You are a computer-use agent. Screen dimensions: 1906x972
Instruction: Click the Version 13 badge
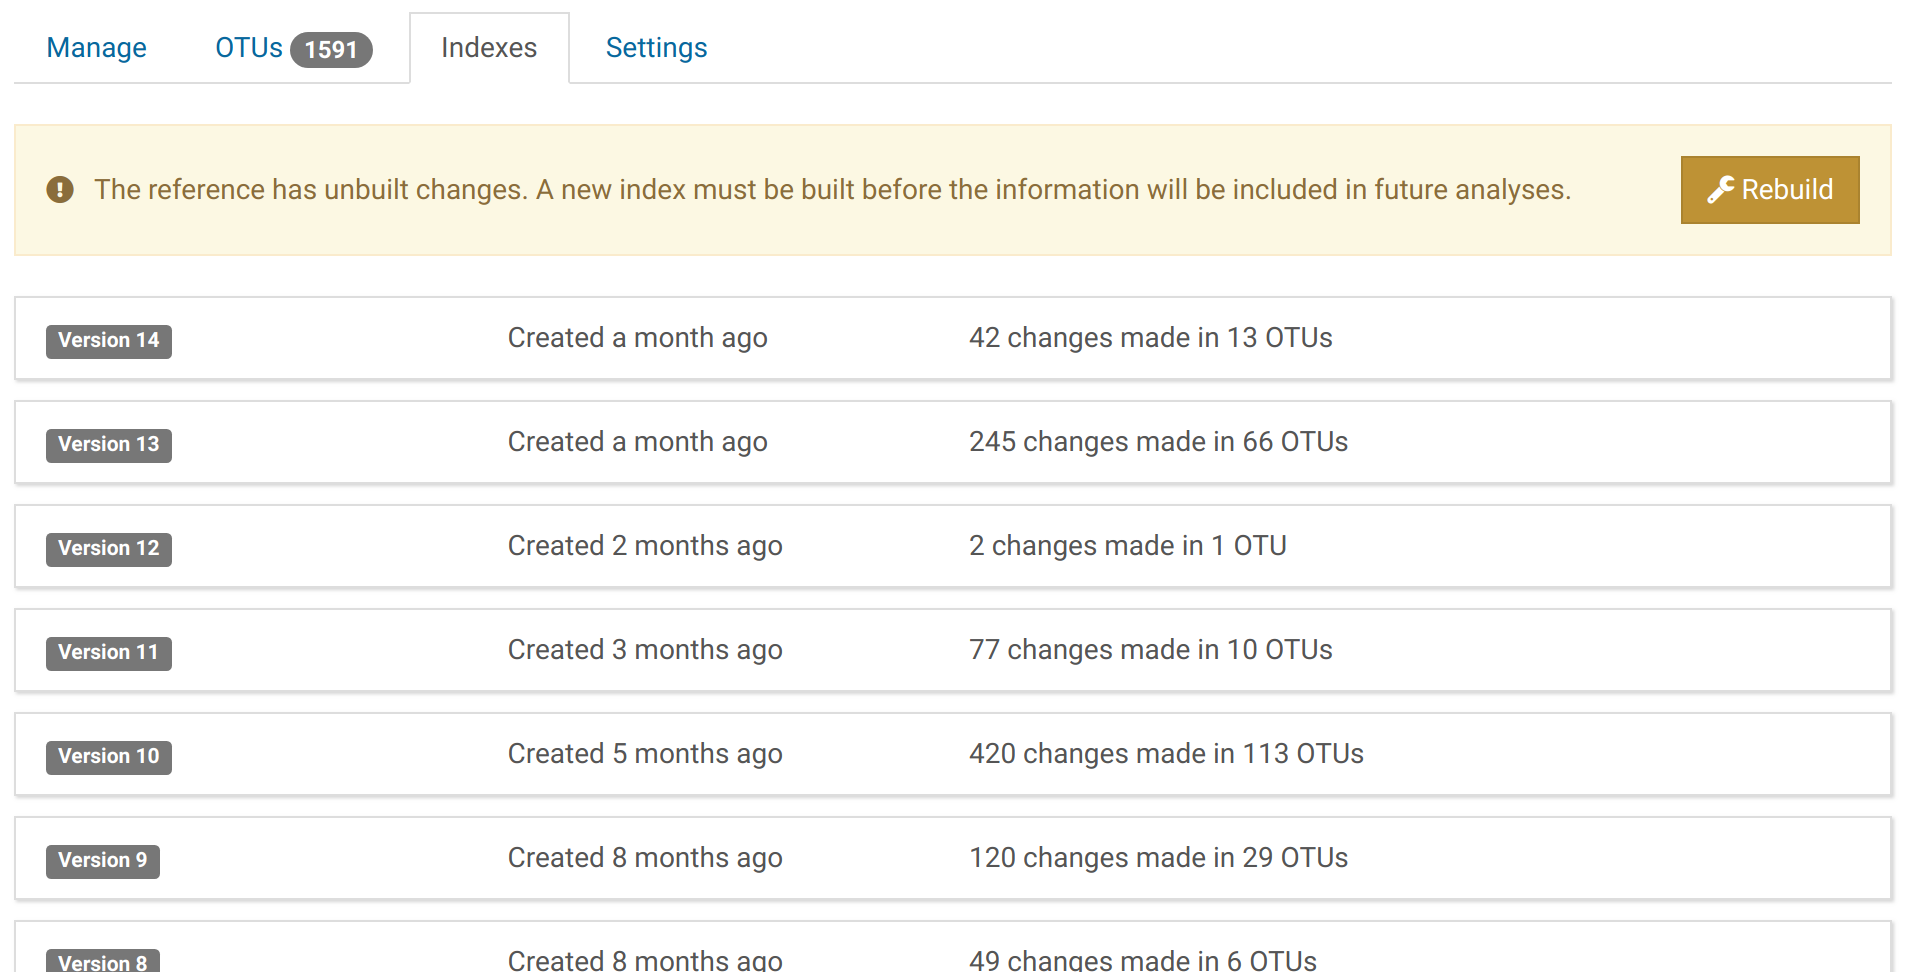coord(109,445)
